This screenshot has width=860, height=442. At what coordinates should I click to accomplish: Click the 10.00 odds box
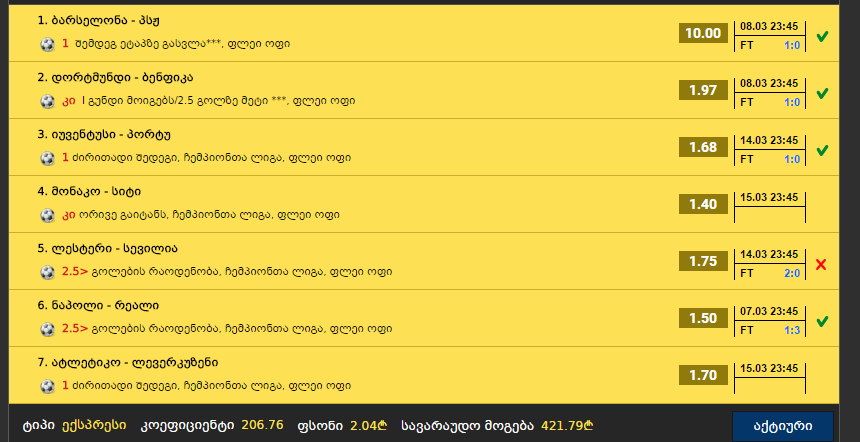click(x=703, y=33)
